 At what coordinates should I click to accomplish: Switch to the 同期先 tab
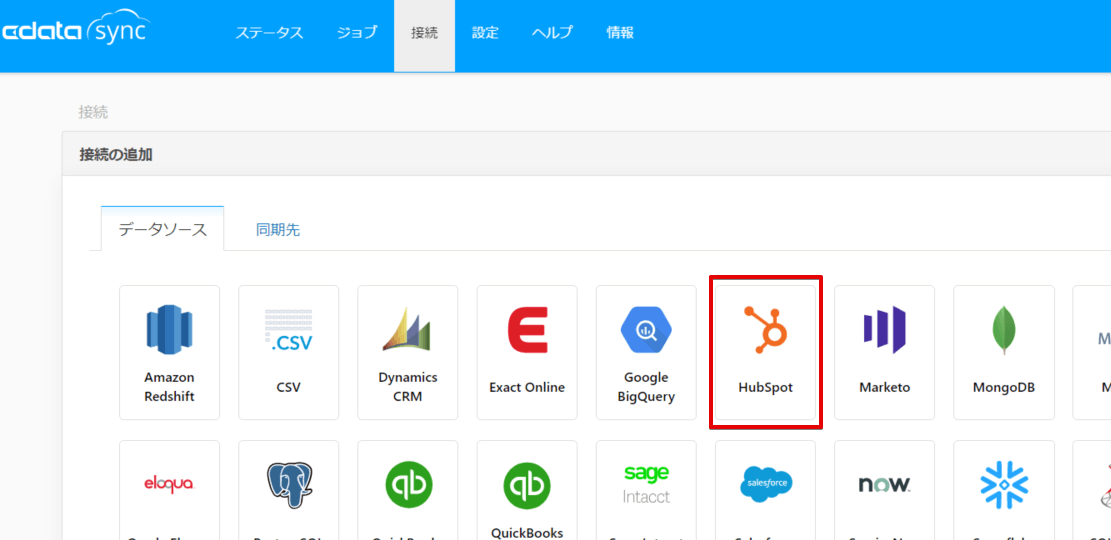(x=278, y=230)
